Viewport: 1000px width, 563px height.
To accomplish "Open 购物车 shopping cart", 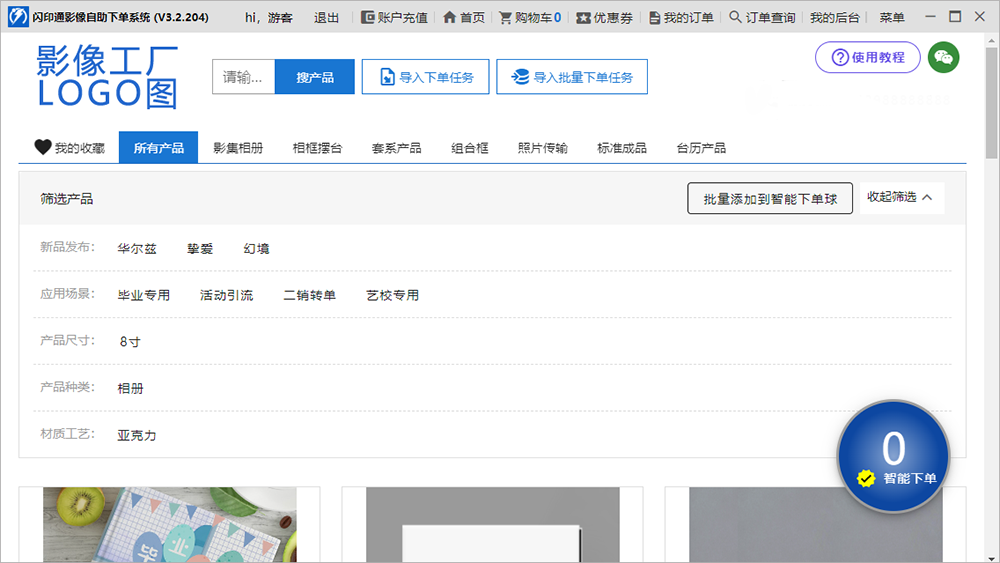I will pos(530,18).
